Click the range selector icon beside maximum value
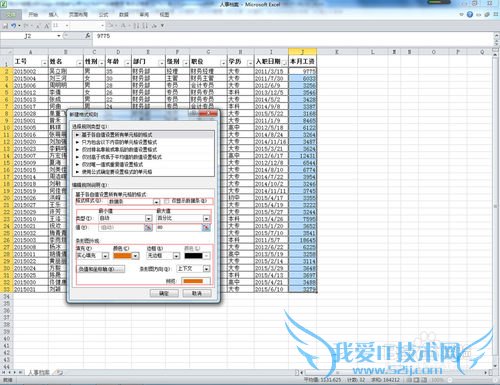This screenshot has height=385, width=500. pyautogui.click(x=206, y=227)
